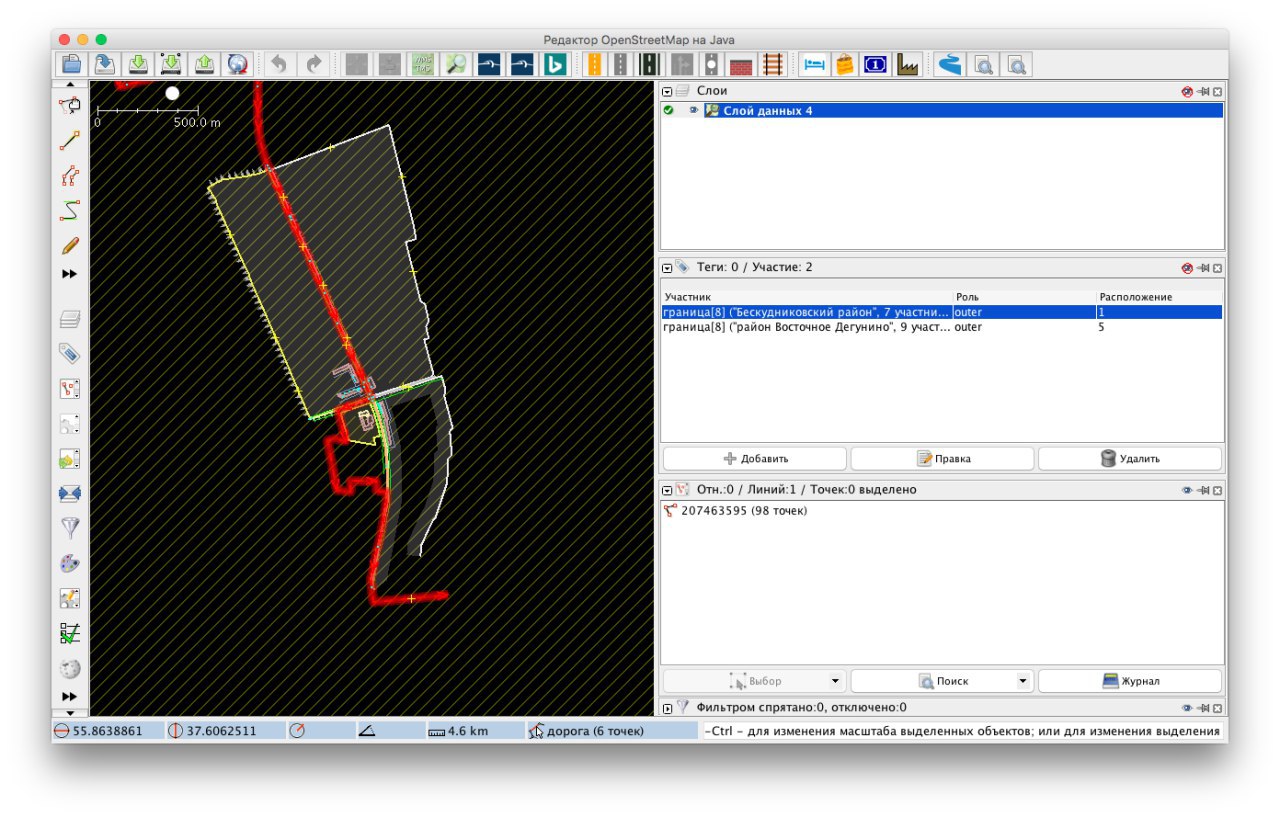Click the Удалить button
The height and width of the screenshot is (817, 1280).
1130,459
